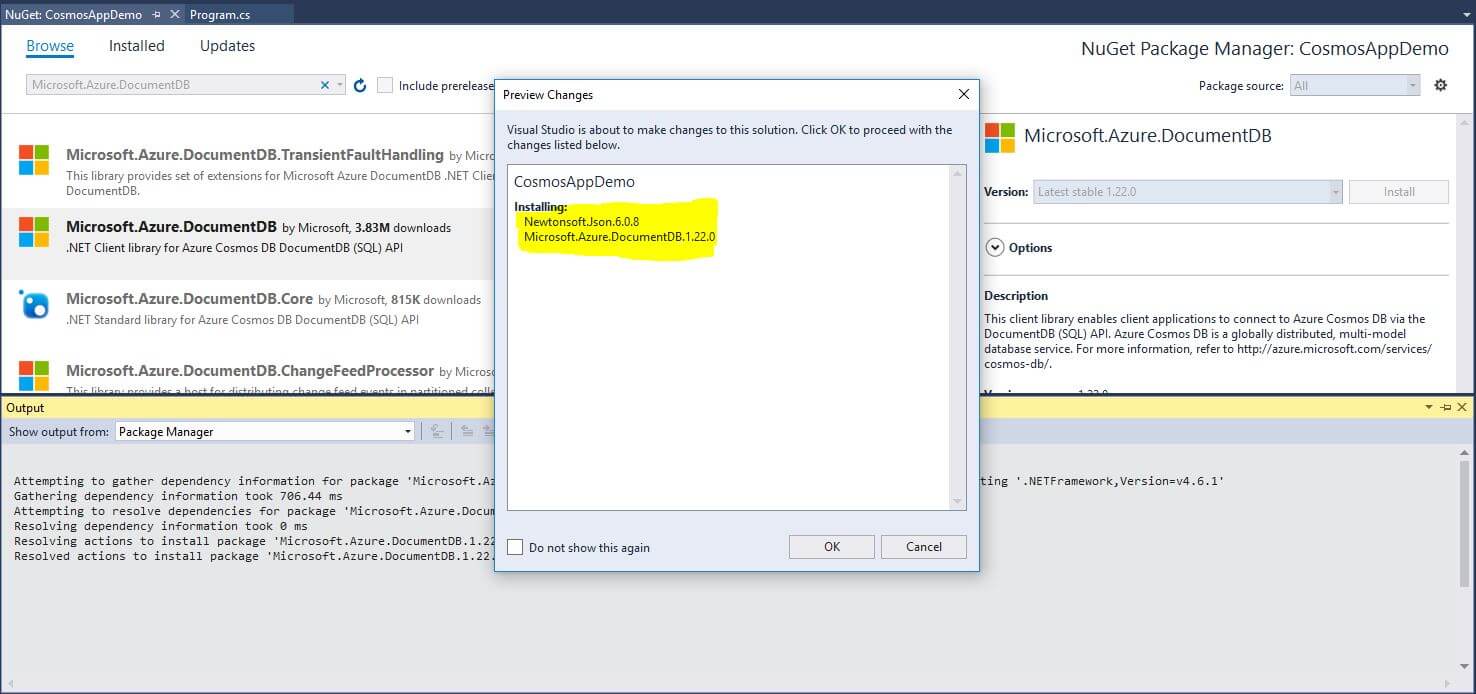Click the "Gathering dependency information took 706.44 ms" line
Image resolution: width=1476 pixels, height=694 pixels.
178,496
